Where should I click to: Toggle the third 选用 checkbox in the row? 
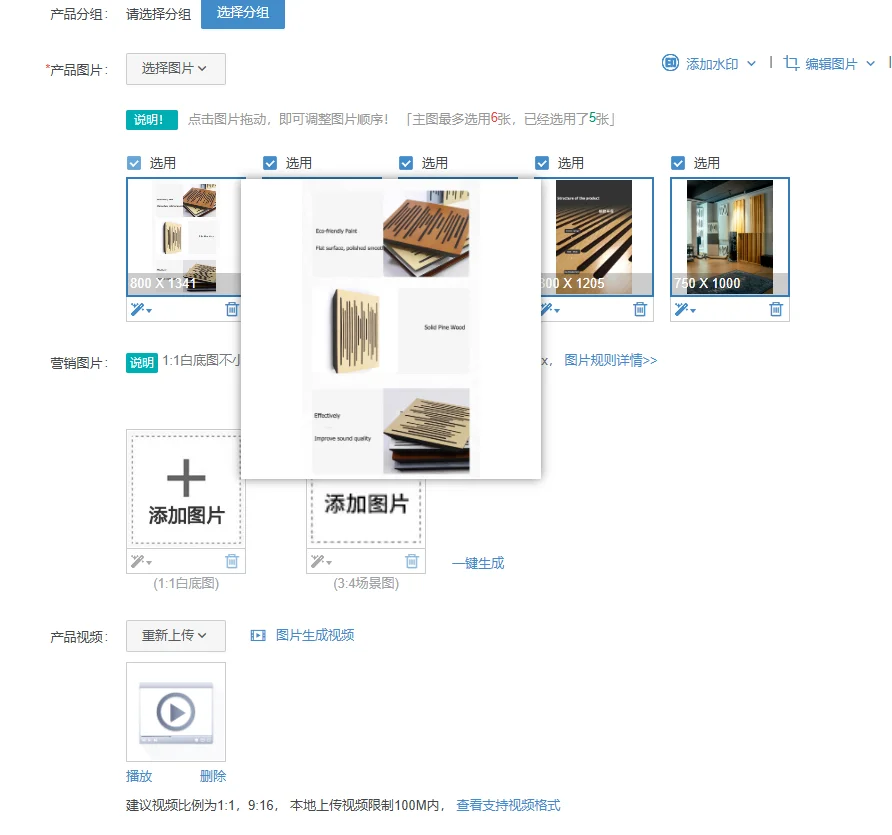pyautogui.click(x=406, y=163)
